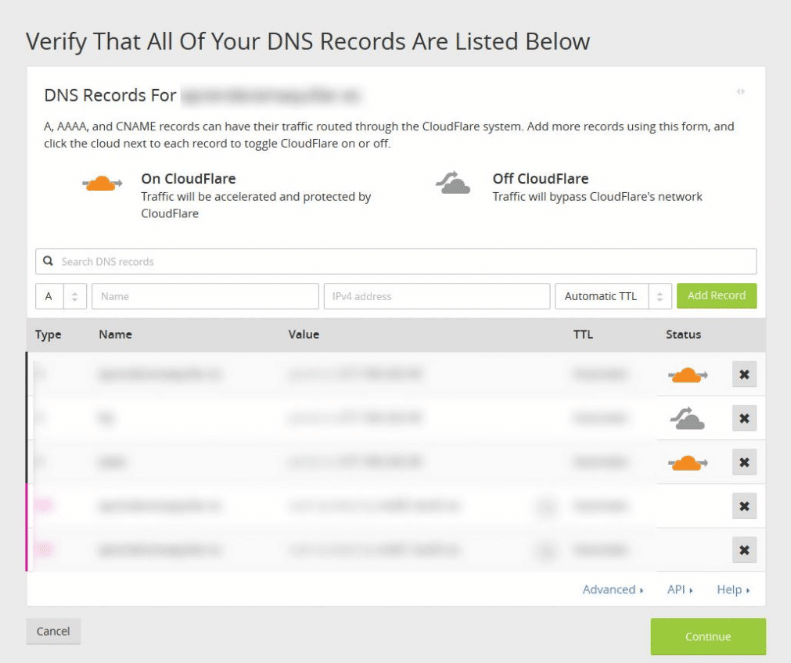Viewport: 791px width, 663px height.
Task: Focus the Name input field
Action: (205, 296)
